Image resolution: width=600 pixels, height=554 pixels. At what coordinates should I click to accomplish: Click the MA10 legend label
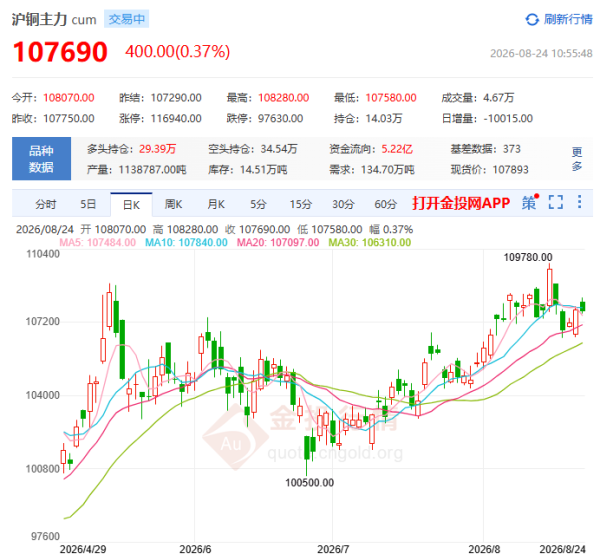click(x=186, y=243)
